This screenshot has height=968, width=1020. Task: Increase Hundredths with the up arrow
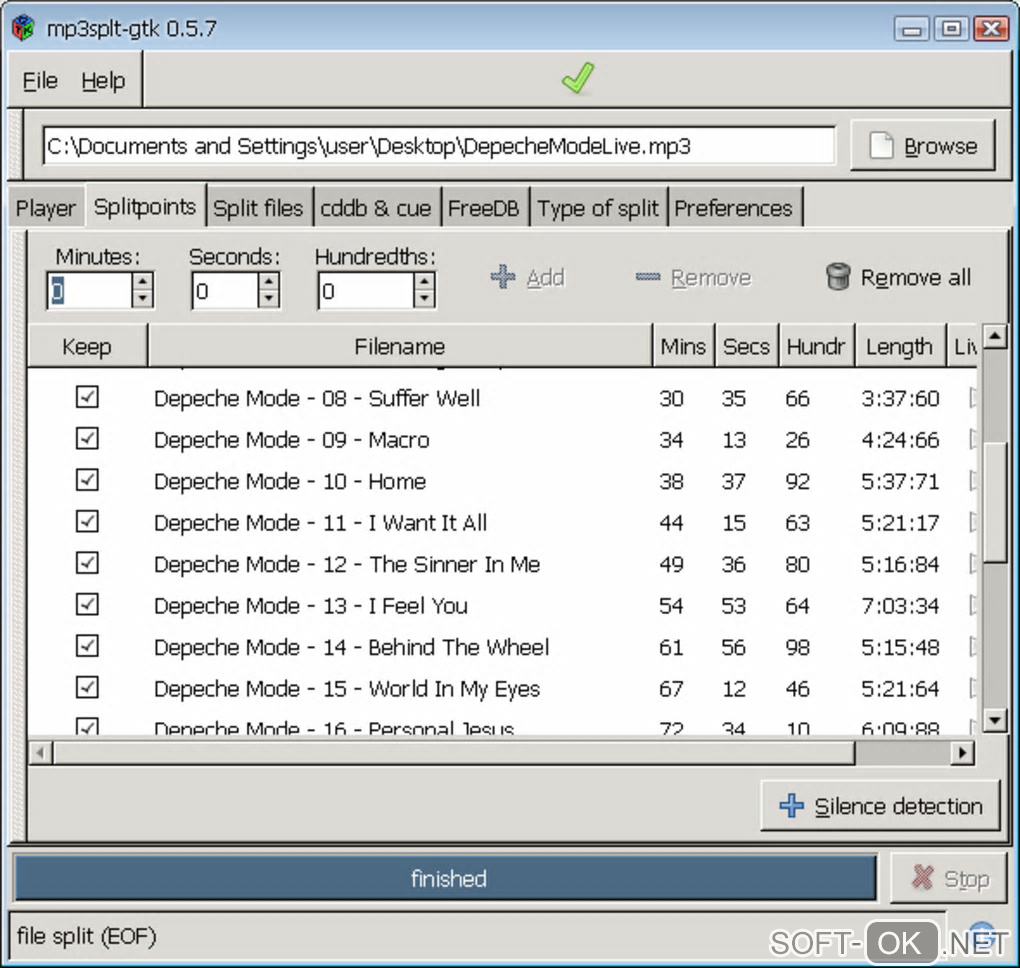424,281
